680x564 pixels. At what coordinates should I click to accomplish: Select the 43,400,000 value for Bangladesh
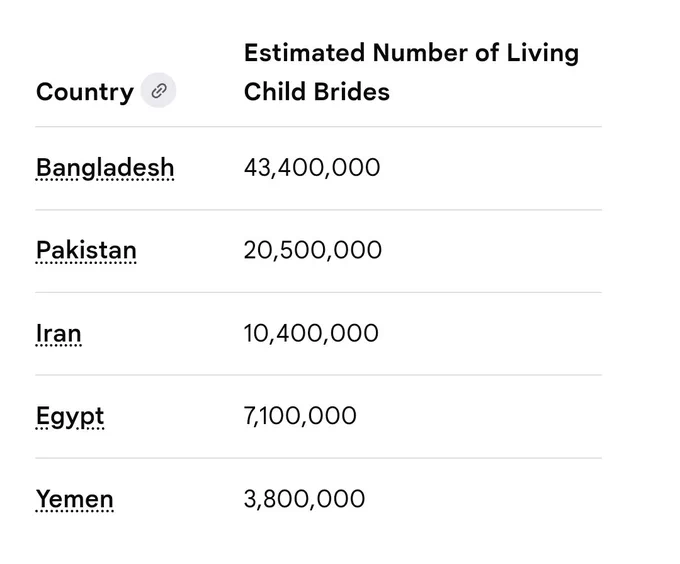click(x=312, y=168)
